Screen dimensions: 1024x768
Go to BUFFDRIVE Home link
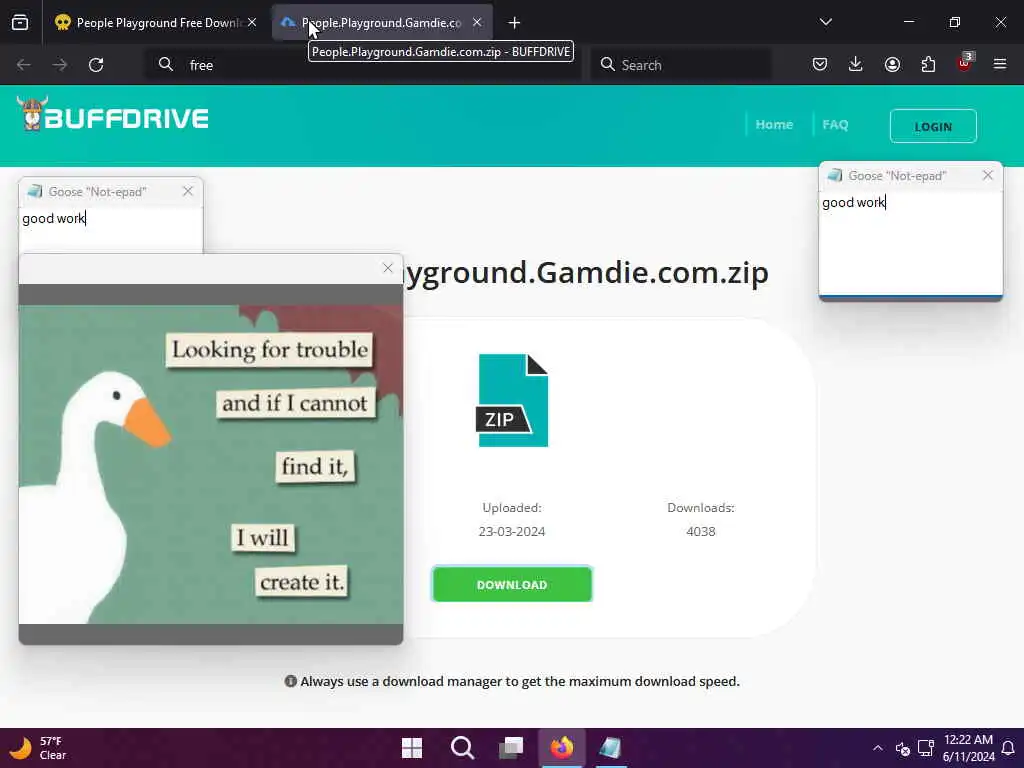coord(774,125)
